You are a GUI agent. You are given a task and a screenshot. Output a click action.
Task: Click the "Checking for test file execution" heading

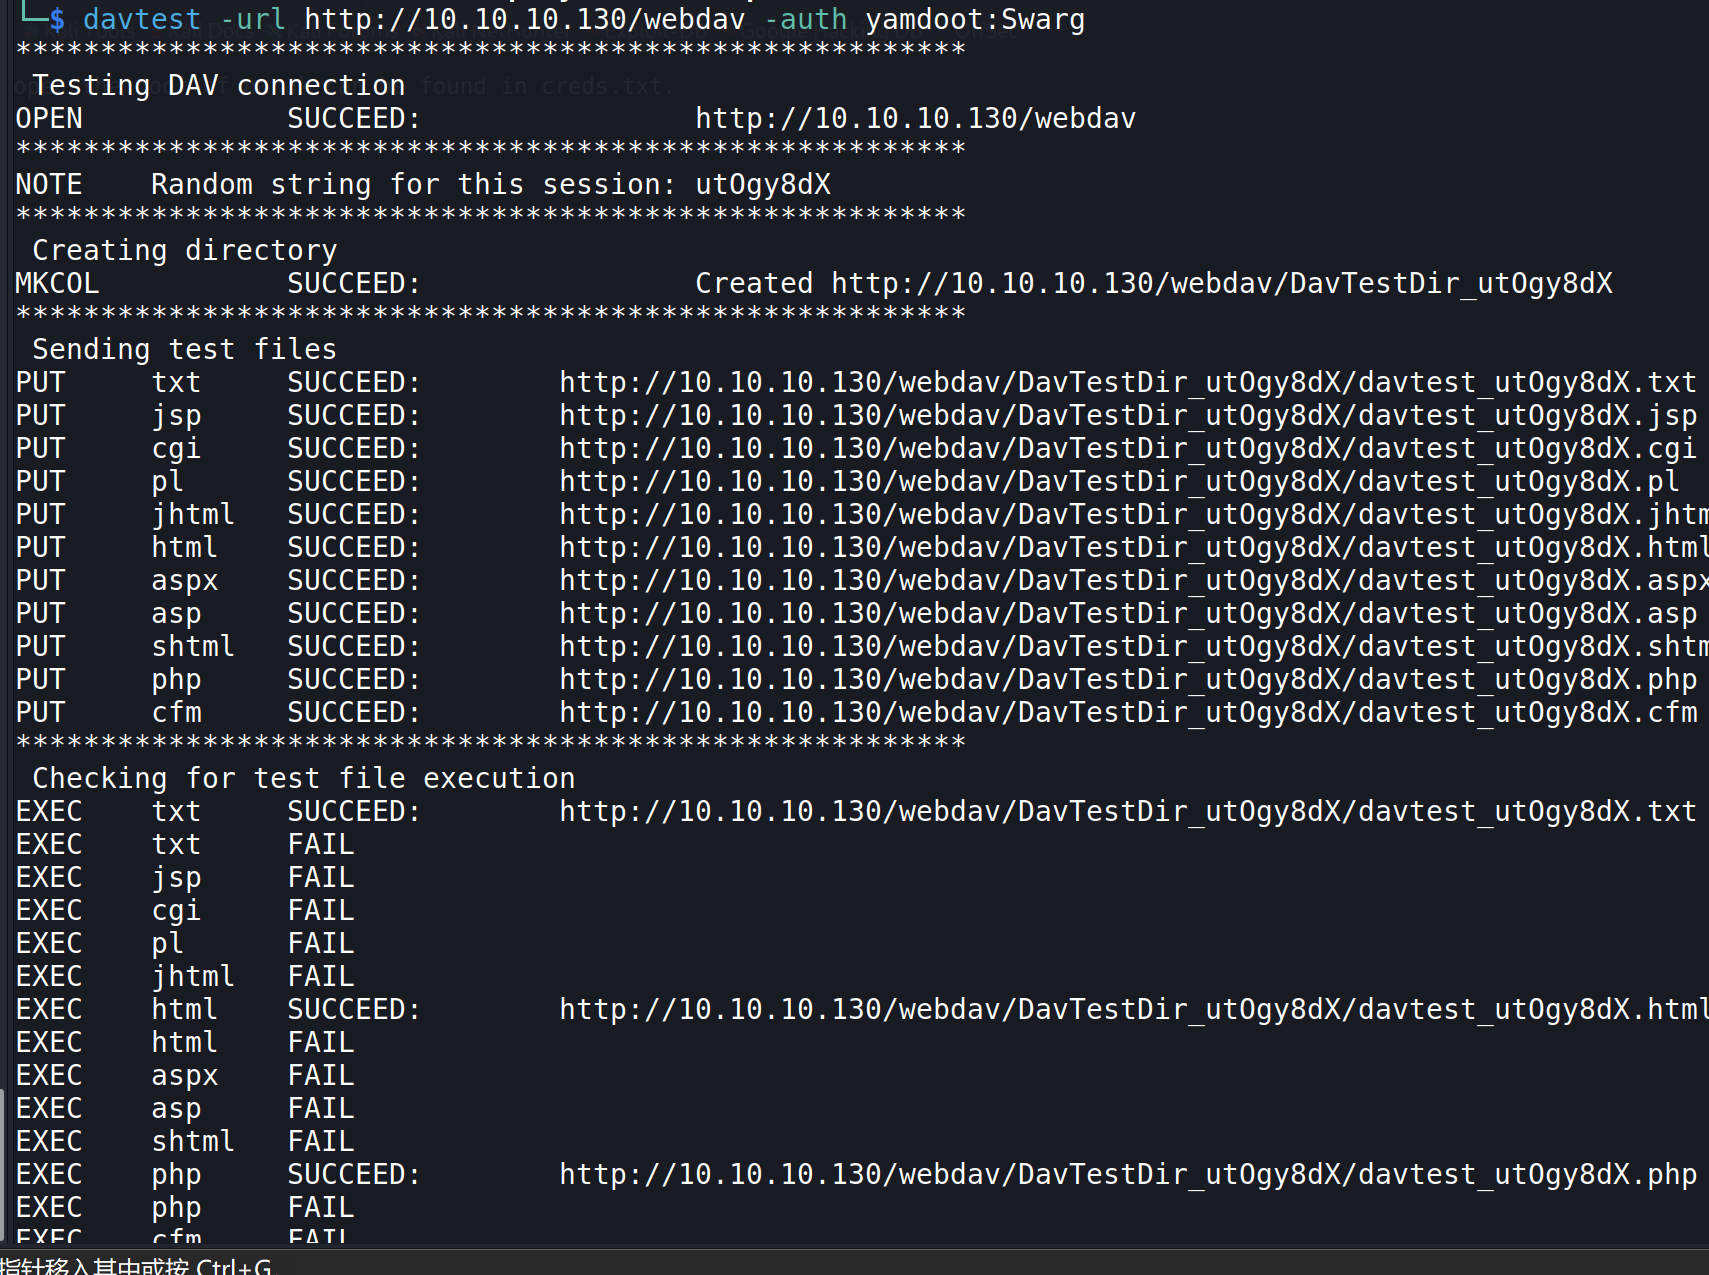(x=303, y=778)
